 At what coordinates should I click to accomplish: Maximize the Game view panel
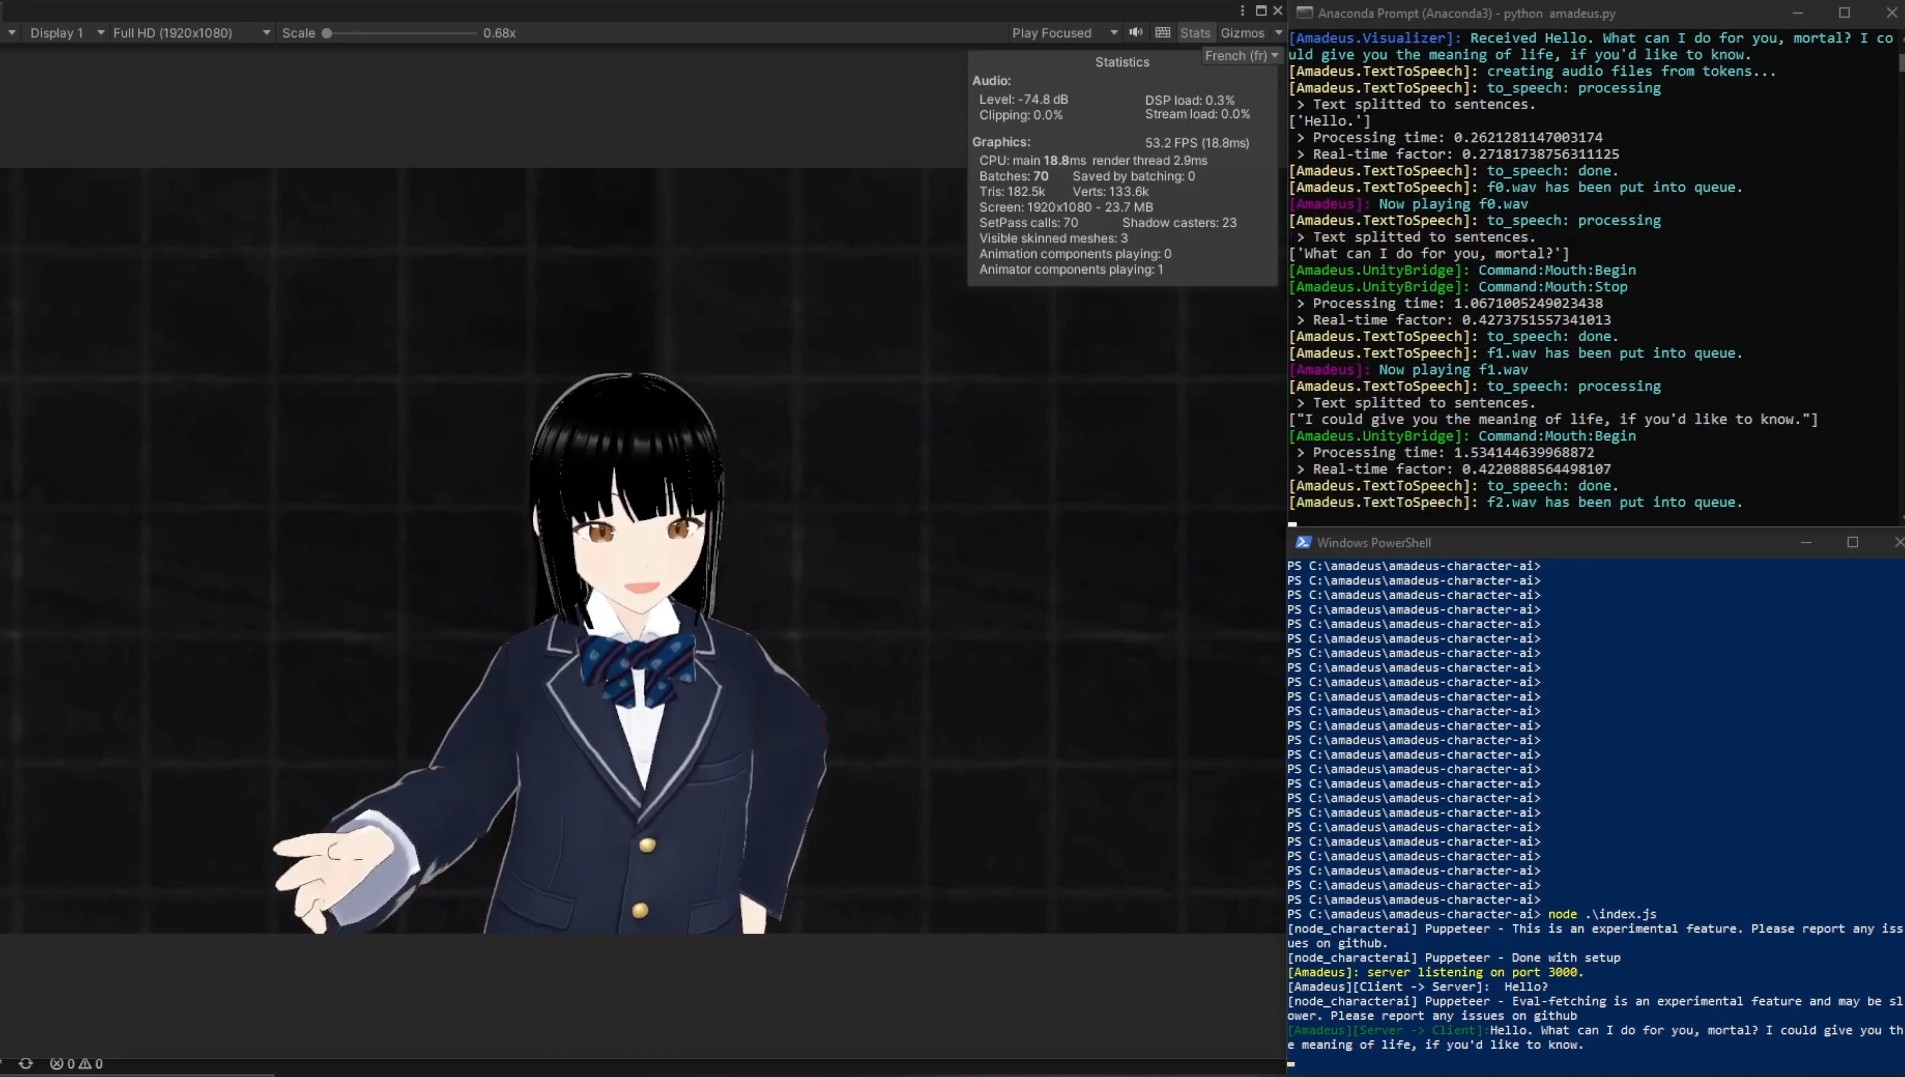(x=1261, y=11)
